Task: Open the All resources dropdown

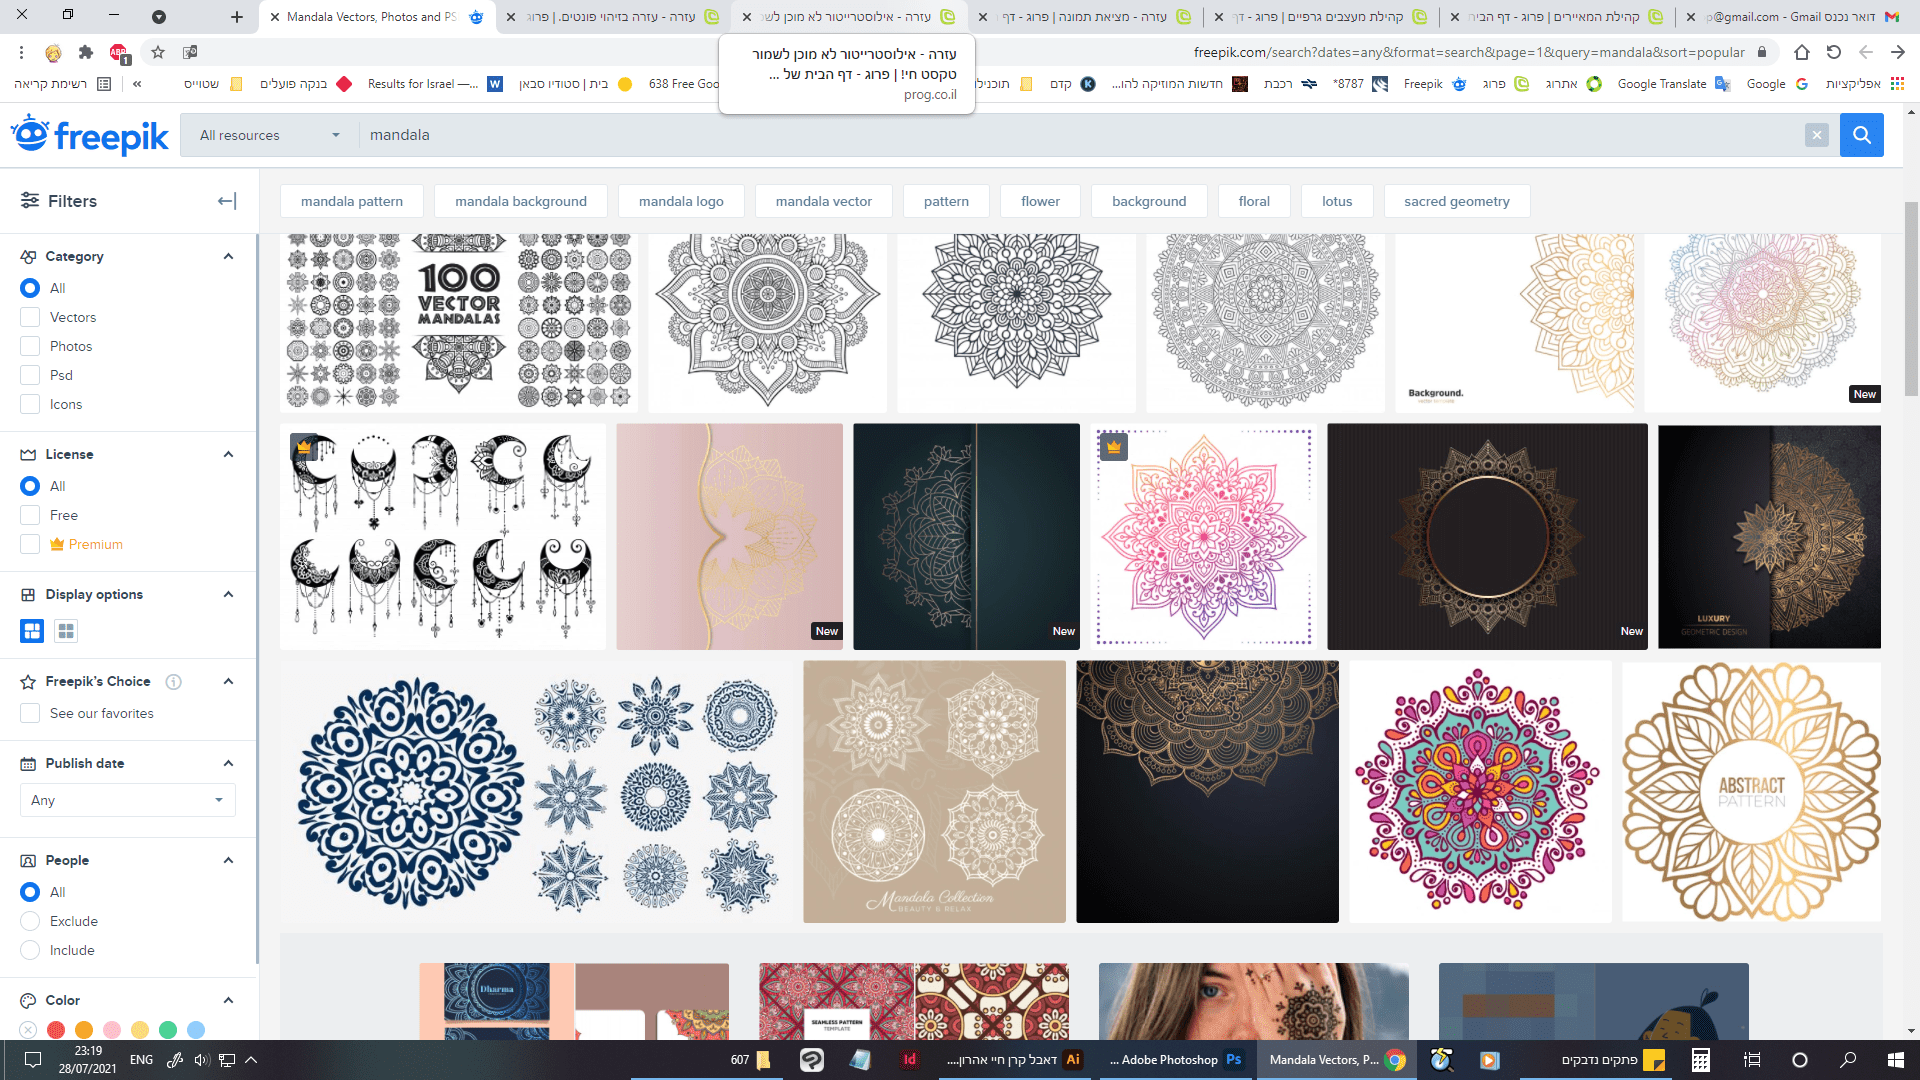Action: (269, 135)
